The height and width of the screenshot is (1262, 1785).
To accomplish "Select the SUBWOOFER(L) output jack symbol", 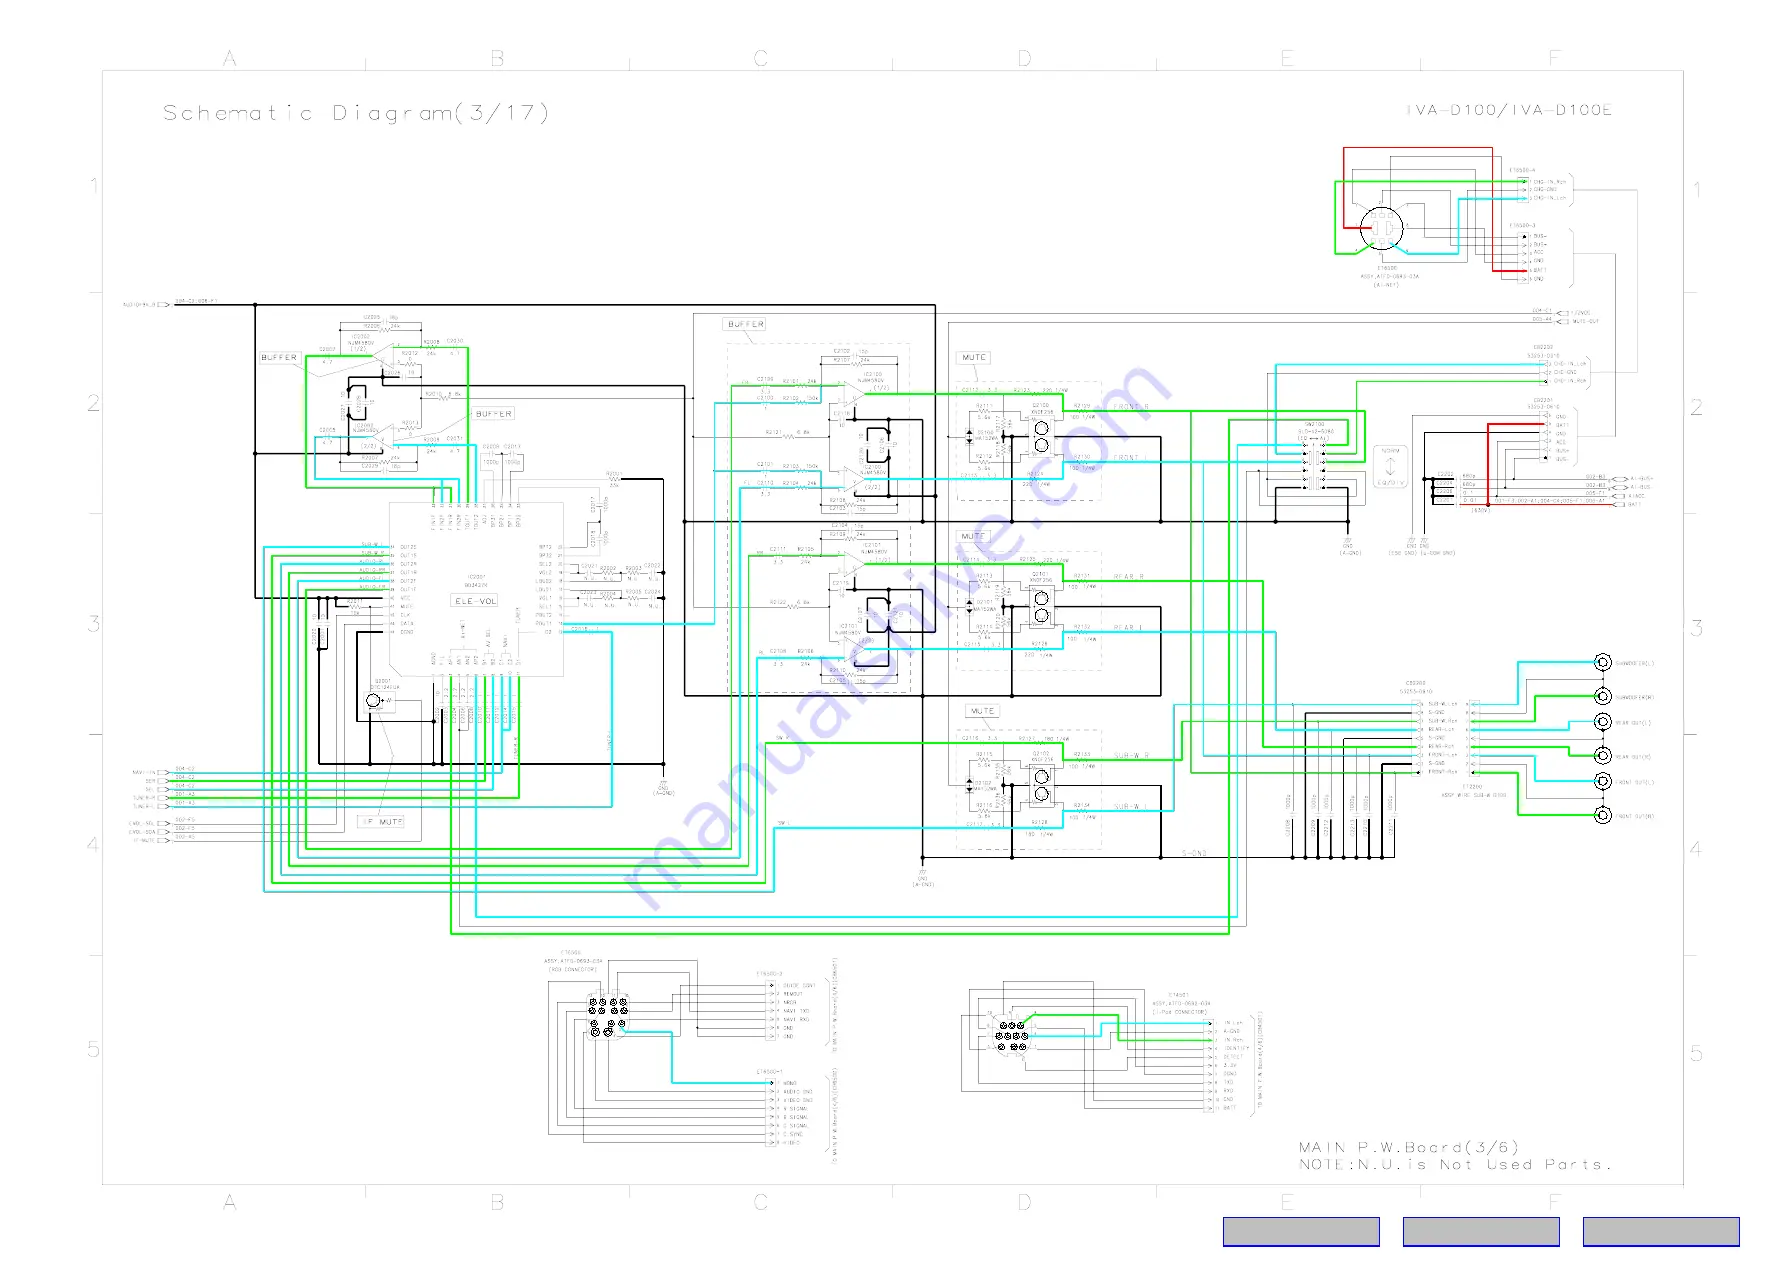I will pos(1602,662).
